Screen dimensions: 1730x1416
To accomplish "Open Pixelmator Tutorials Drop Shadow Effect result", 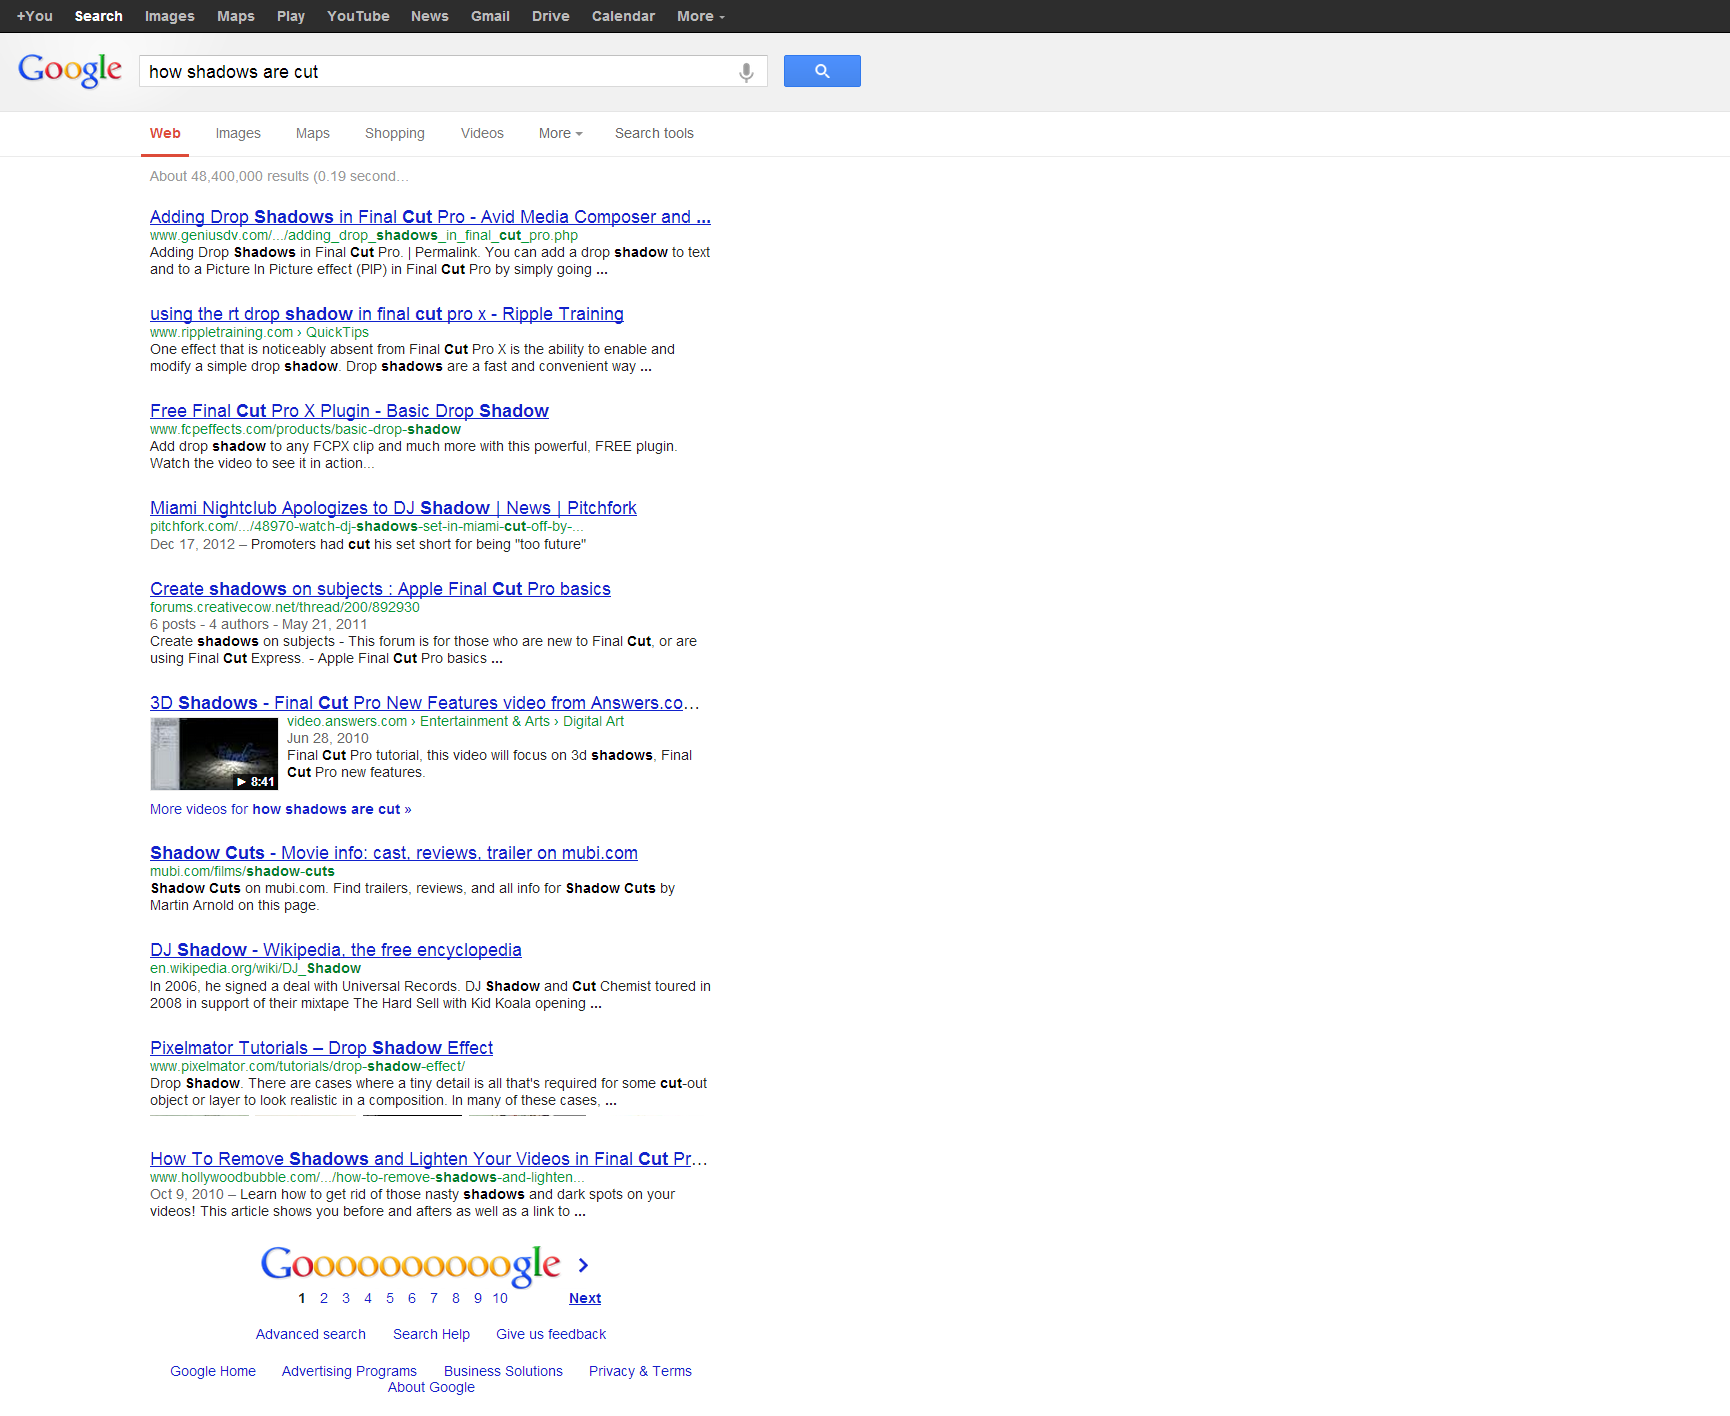I will tap(322, 1048).
